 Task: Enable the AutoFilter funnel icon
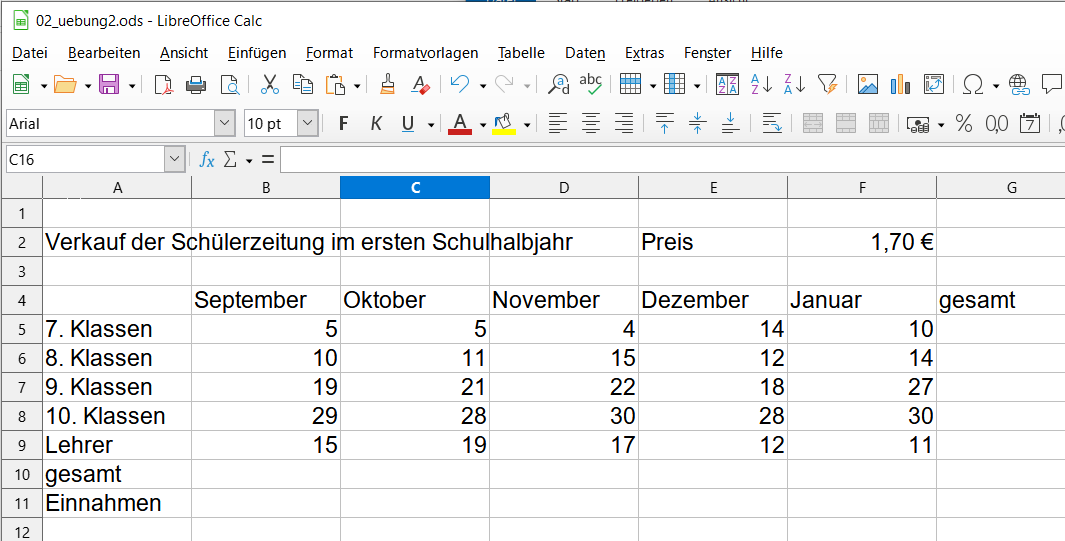827,85
